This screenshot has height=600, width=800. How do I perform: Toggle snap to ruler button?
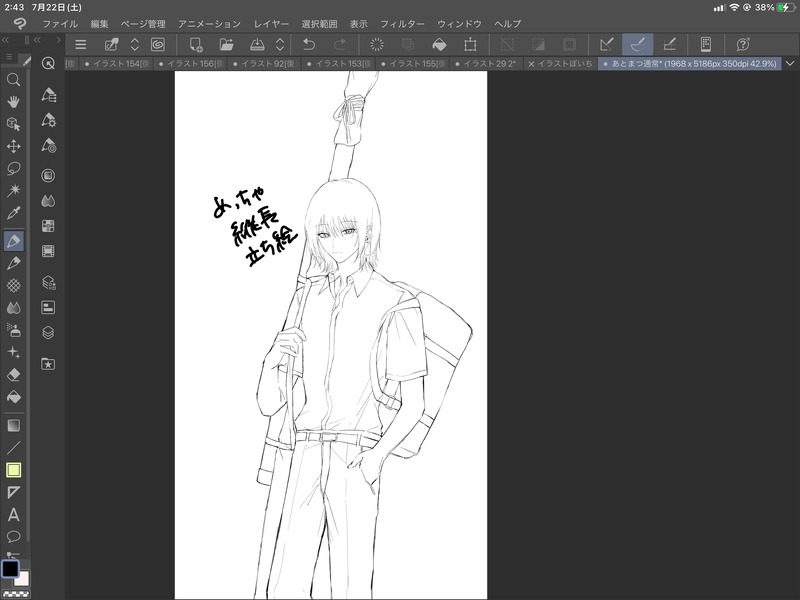tap(605, 44)
